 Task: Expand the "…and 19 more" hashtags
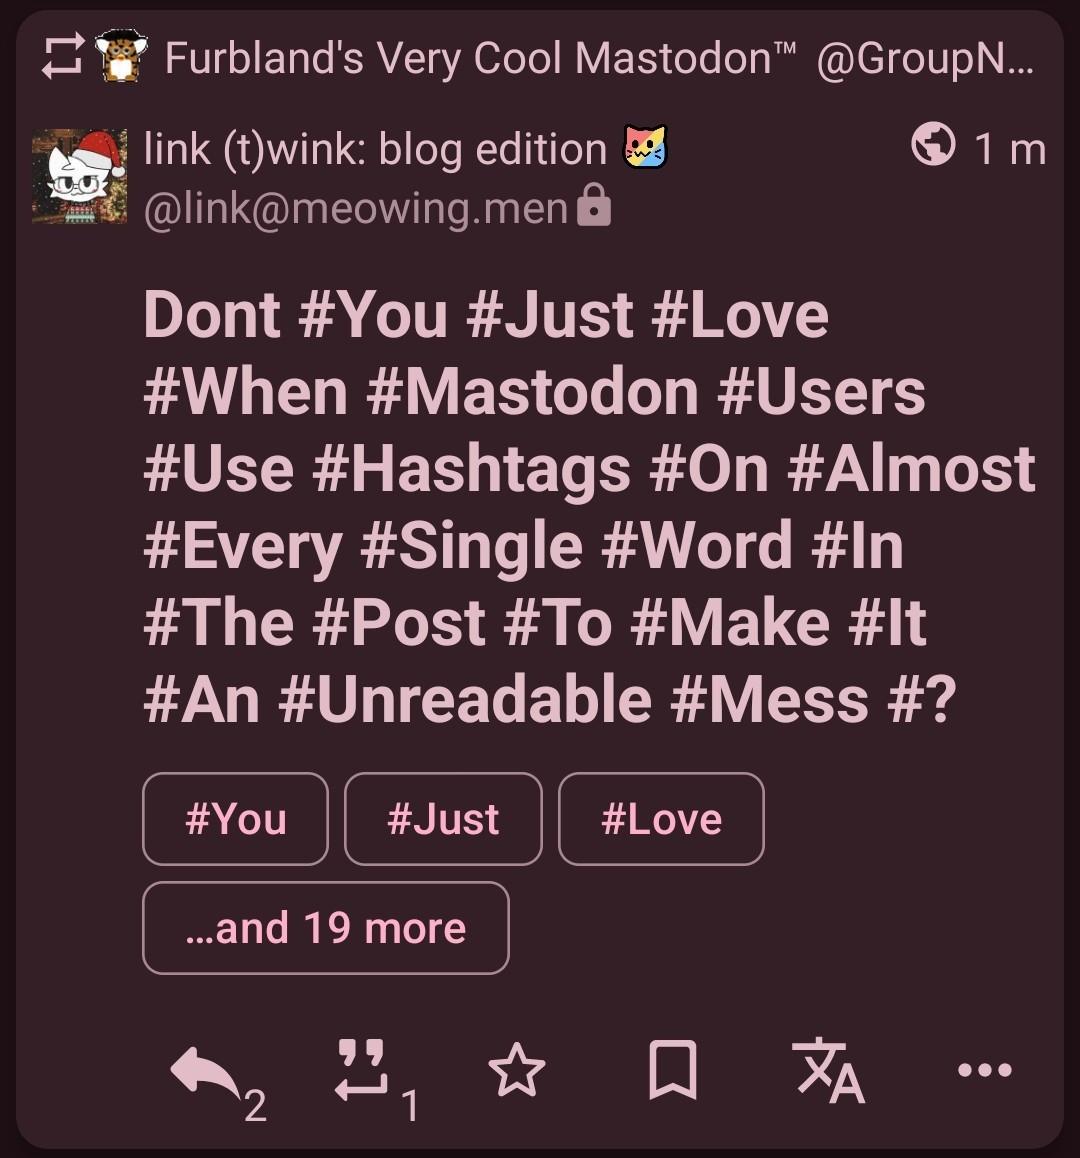[325, 928]
